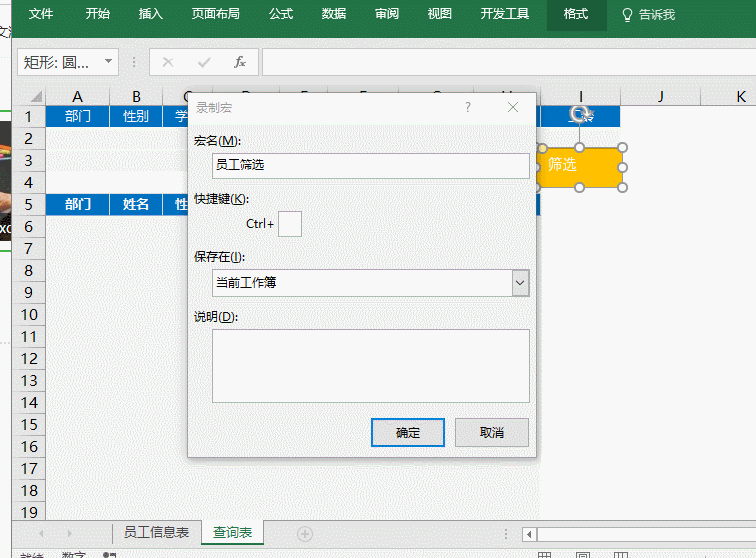Viewport: 756px width, 558px height.
Task: Click the orange 筛选 shape button
Action: coord(578,166)
